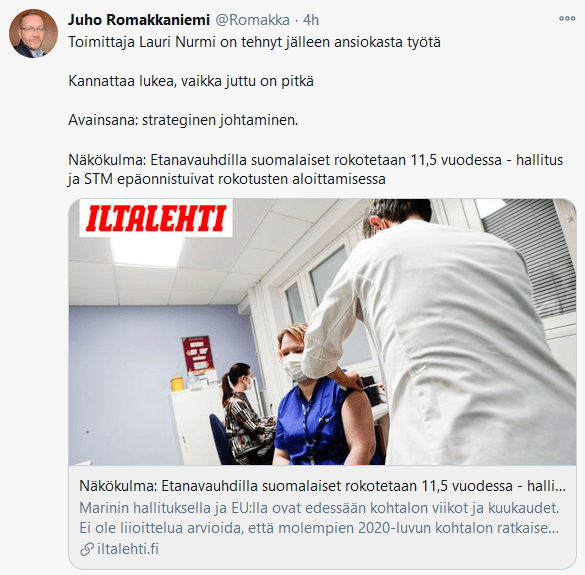The width and height of the screenshot is (585, 575).
Task: Open the vaccination photo preview
Action: click(322, 332)
